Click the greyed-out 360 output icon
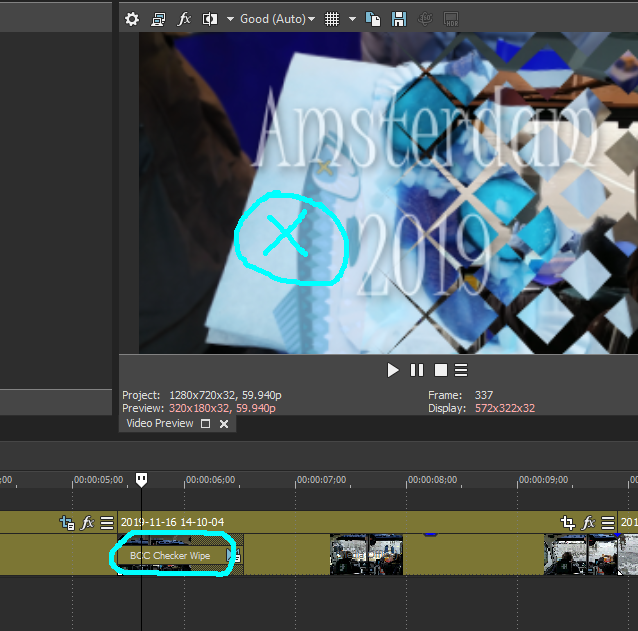The image size is (638, 631). [x=425, y=19]
